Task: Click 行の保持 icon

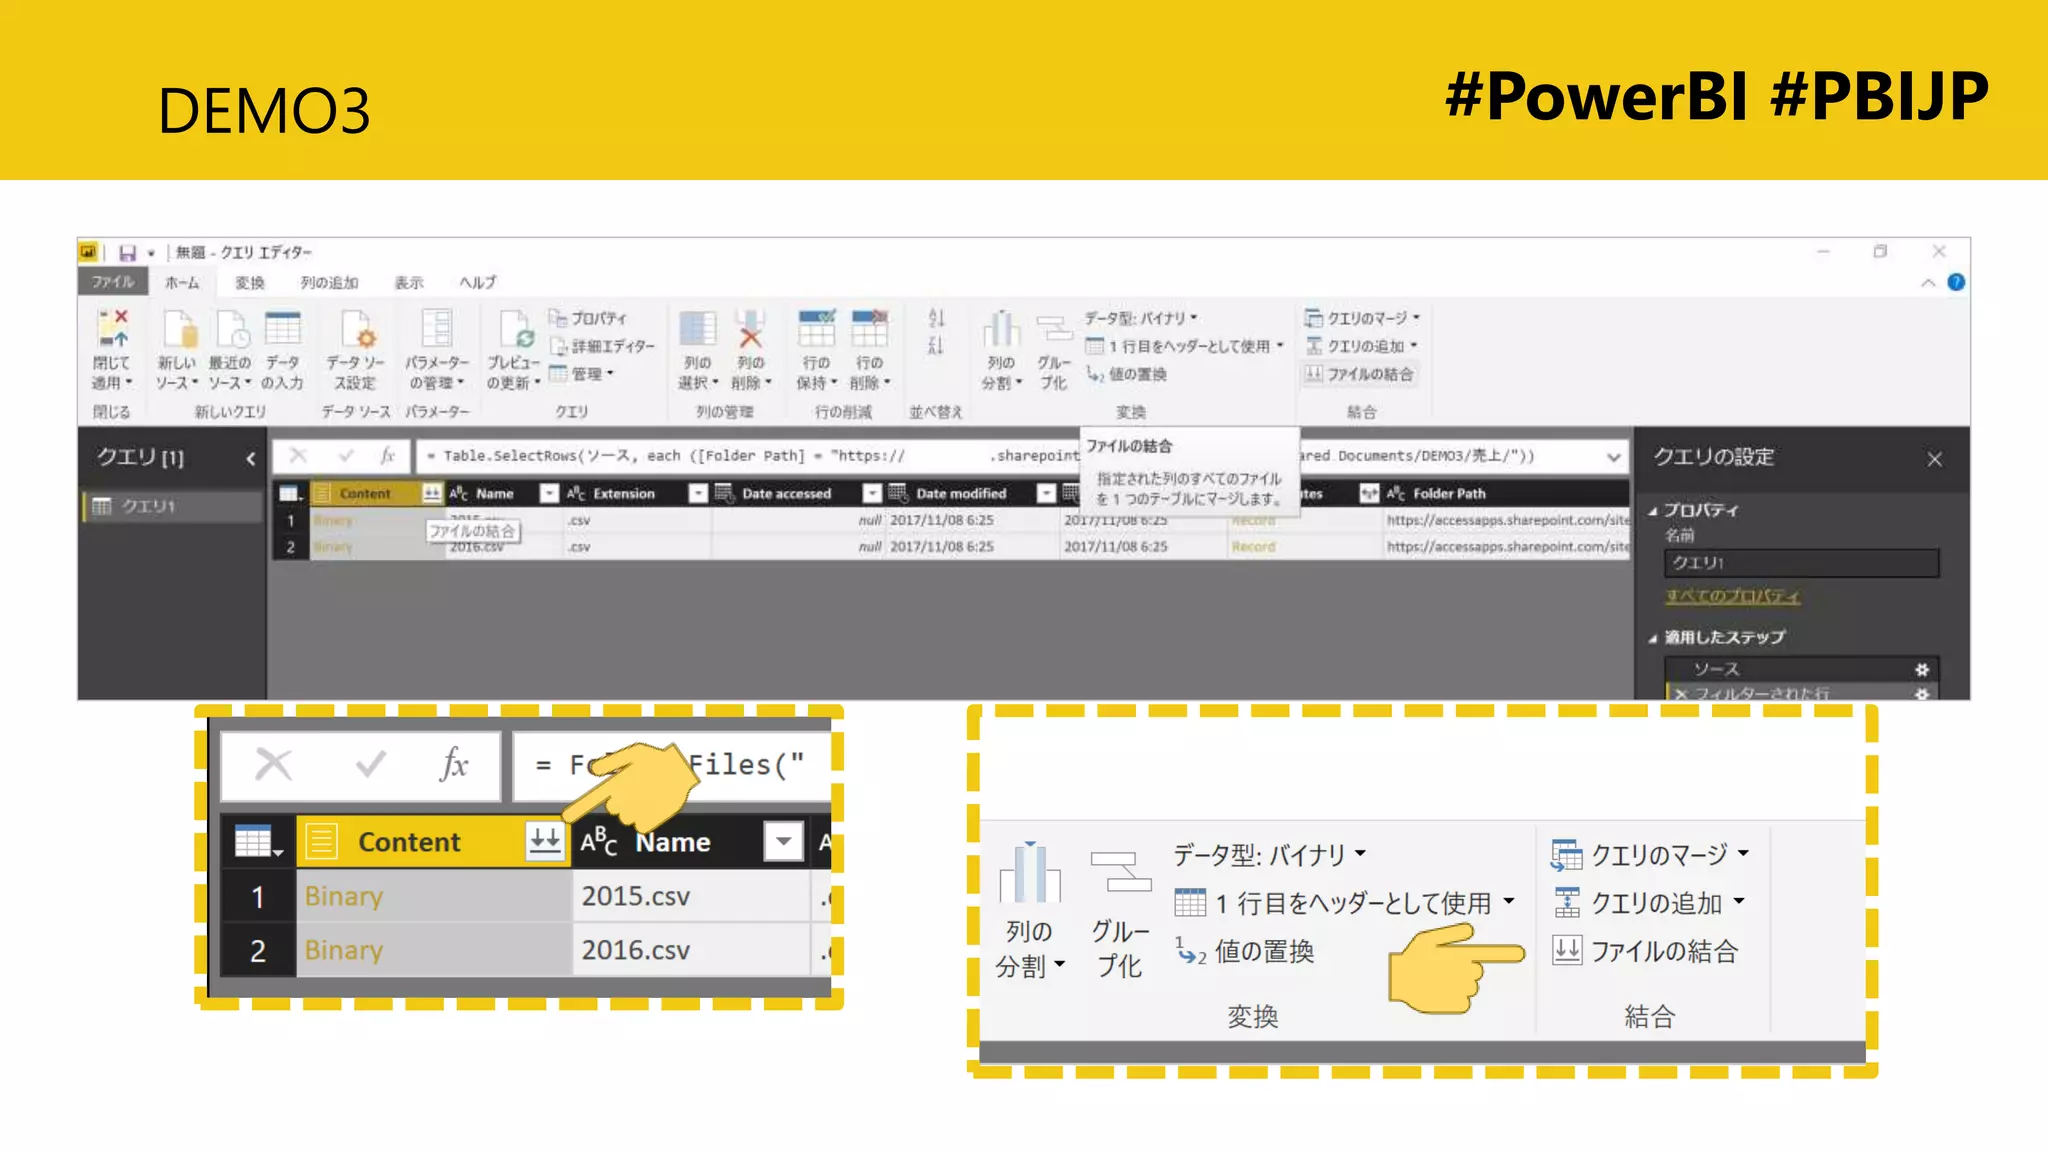Action: (816, 329)
